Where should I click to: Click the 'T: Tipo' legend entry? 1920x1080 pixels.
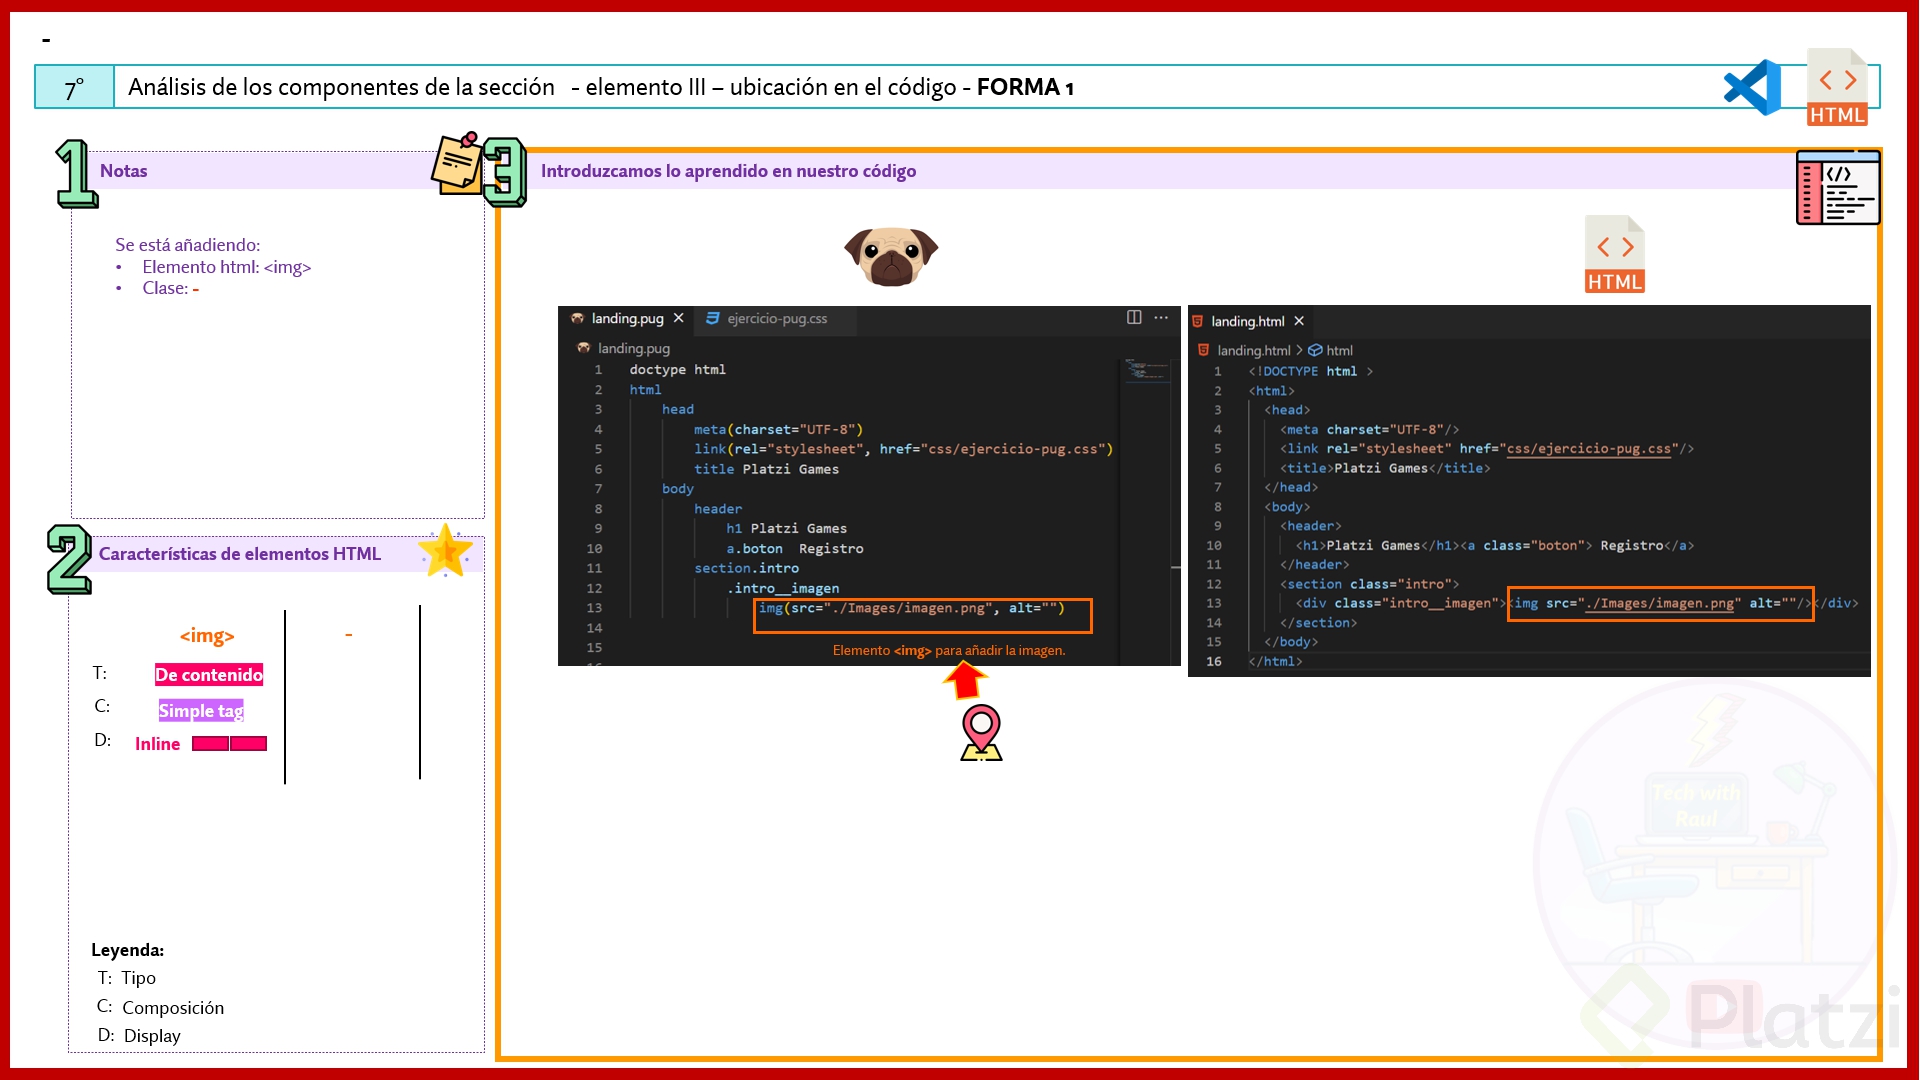pos(127,978)
